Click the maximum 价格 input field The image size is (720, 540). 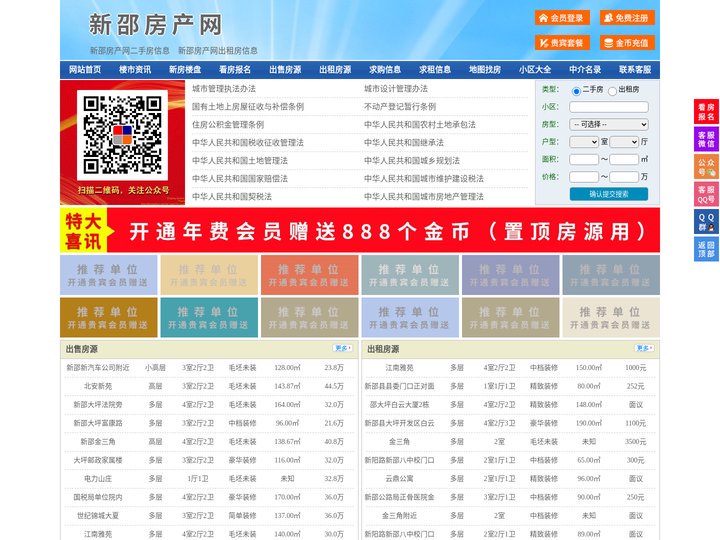point(624,177)
